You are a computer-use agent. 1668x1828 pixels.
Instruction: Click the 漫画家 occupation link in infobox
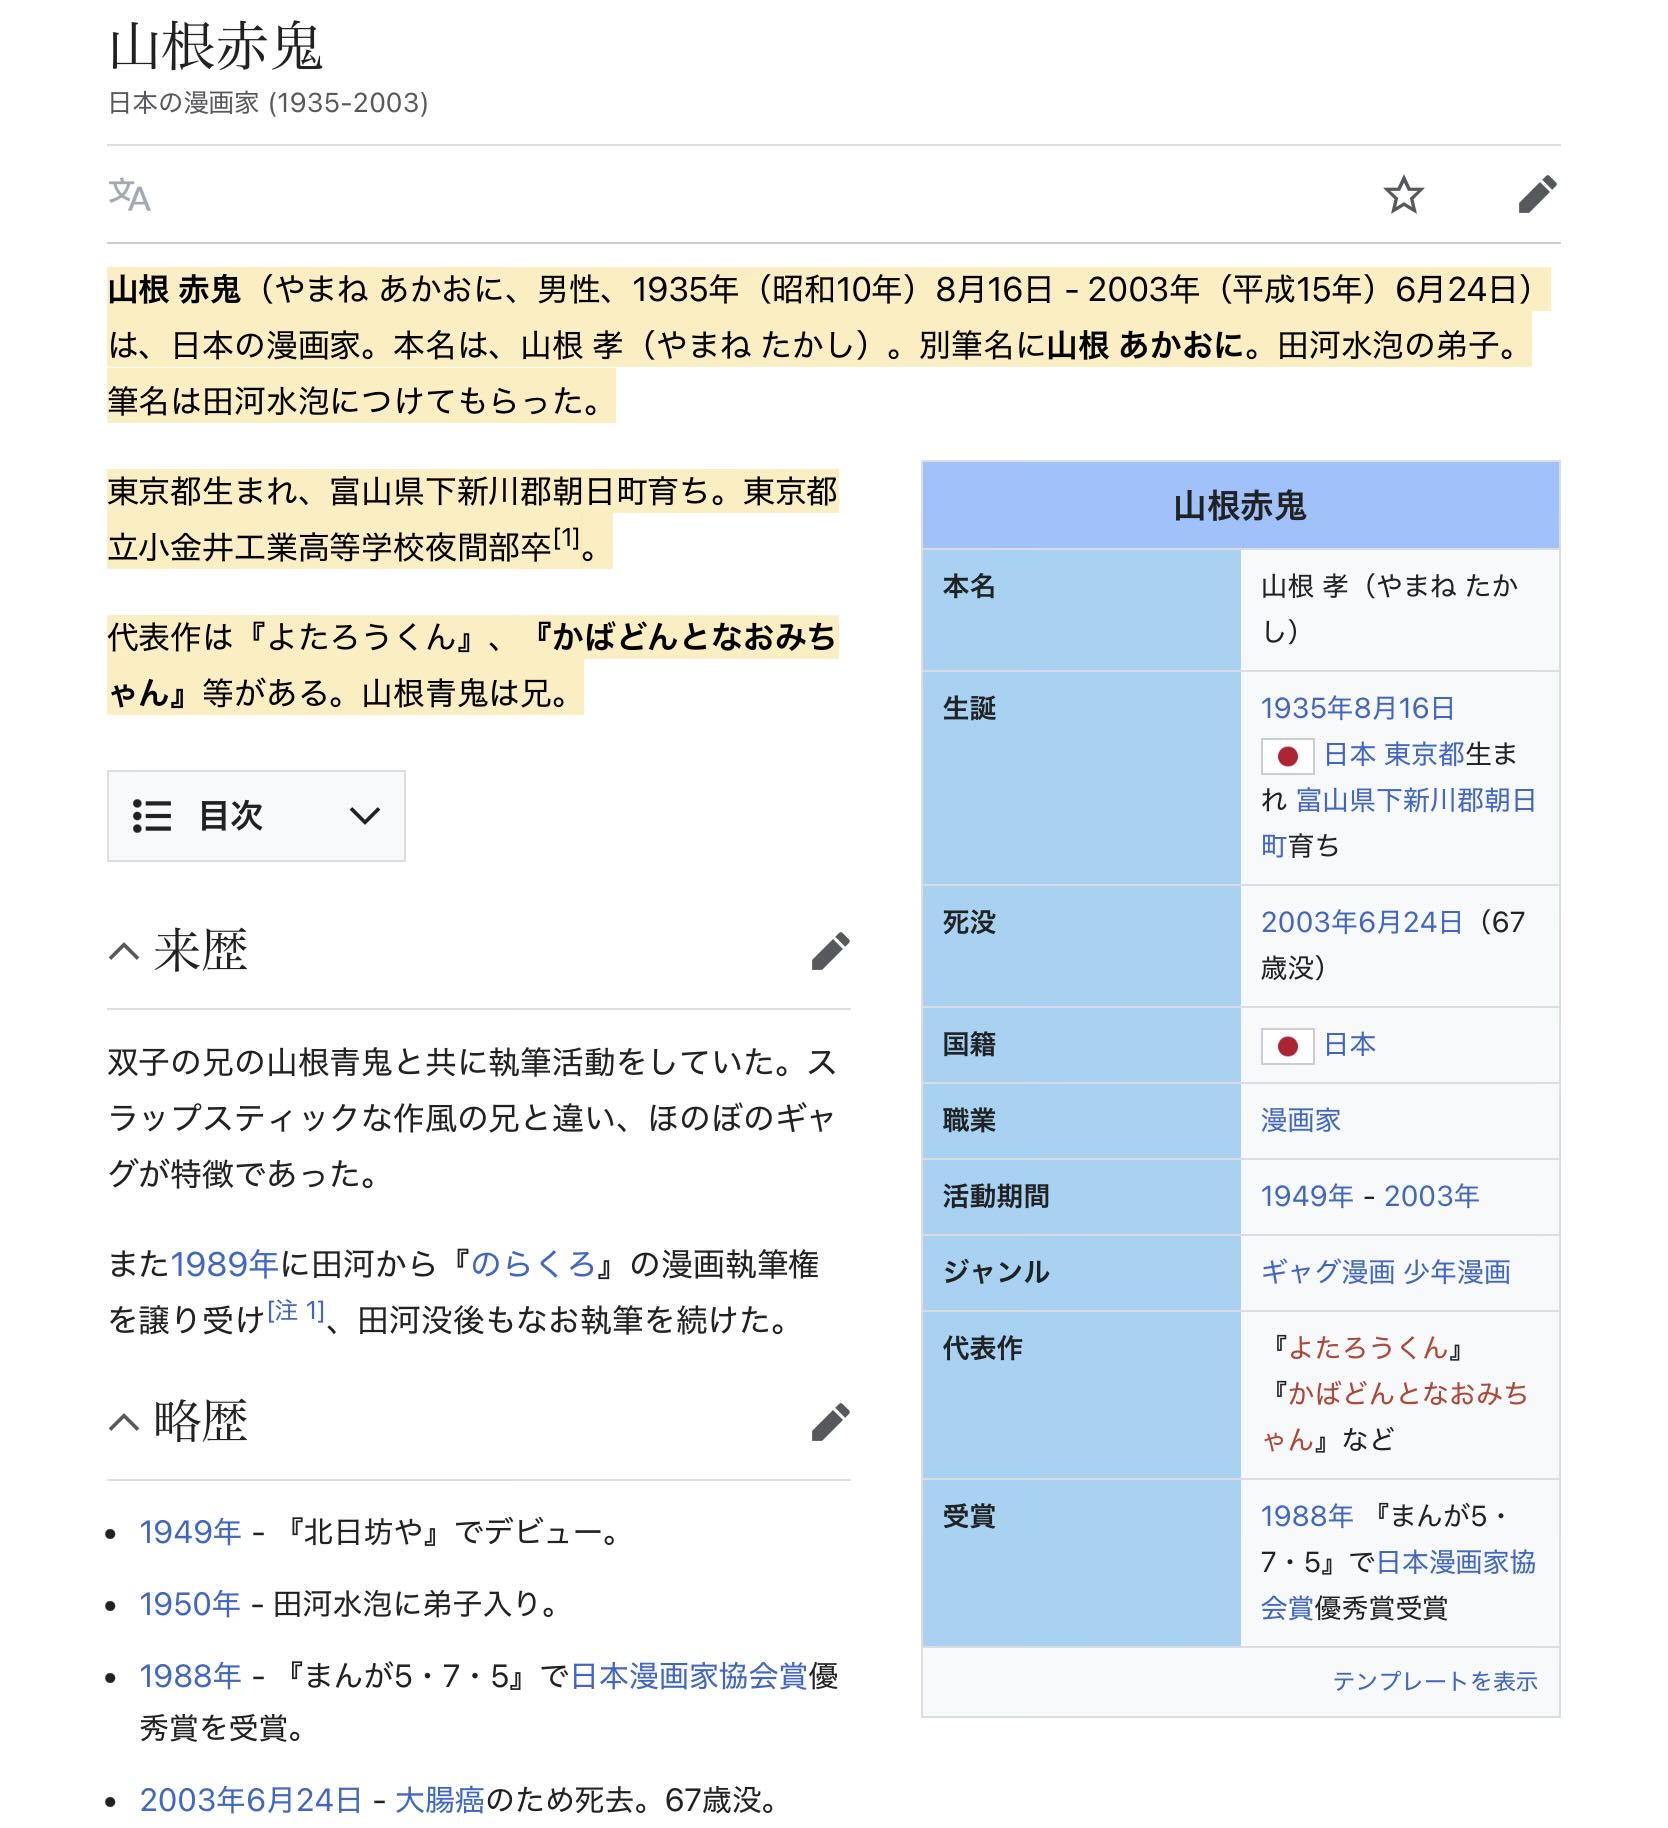1300,1120
